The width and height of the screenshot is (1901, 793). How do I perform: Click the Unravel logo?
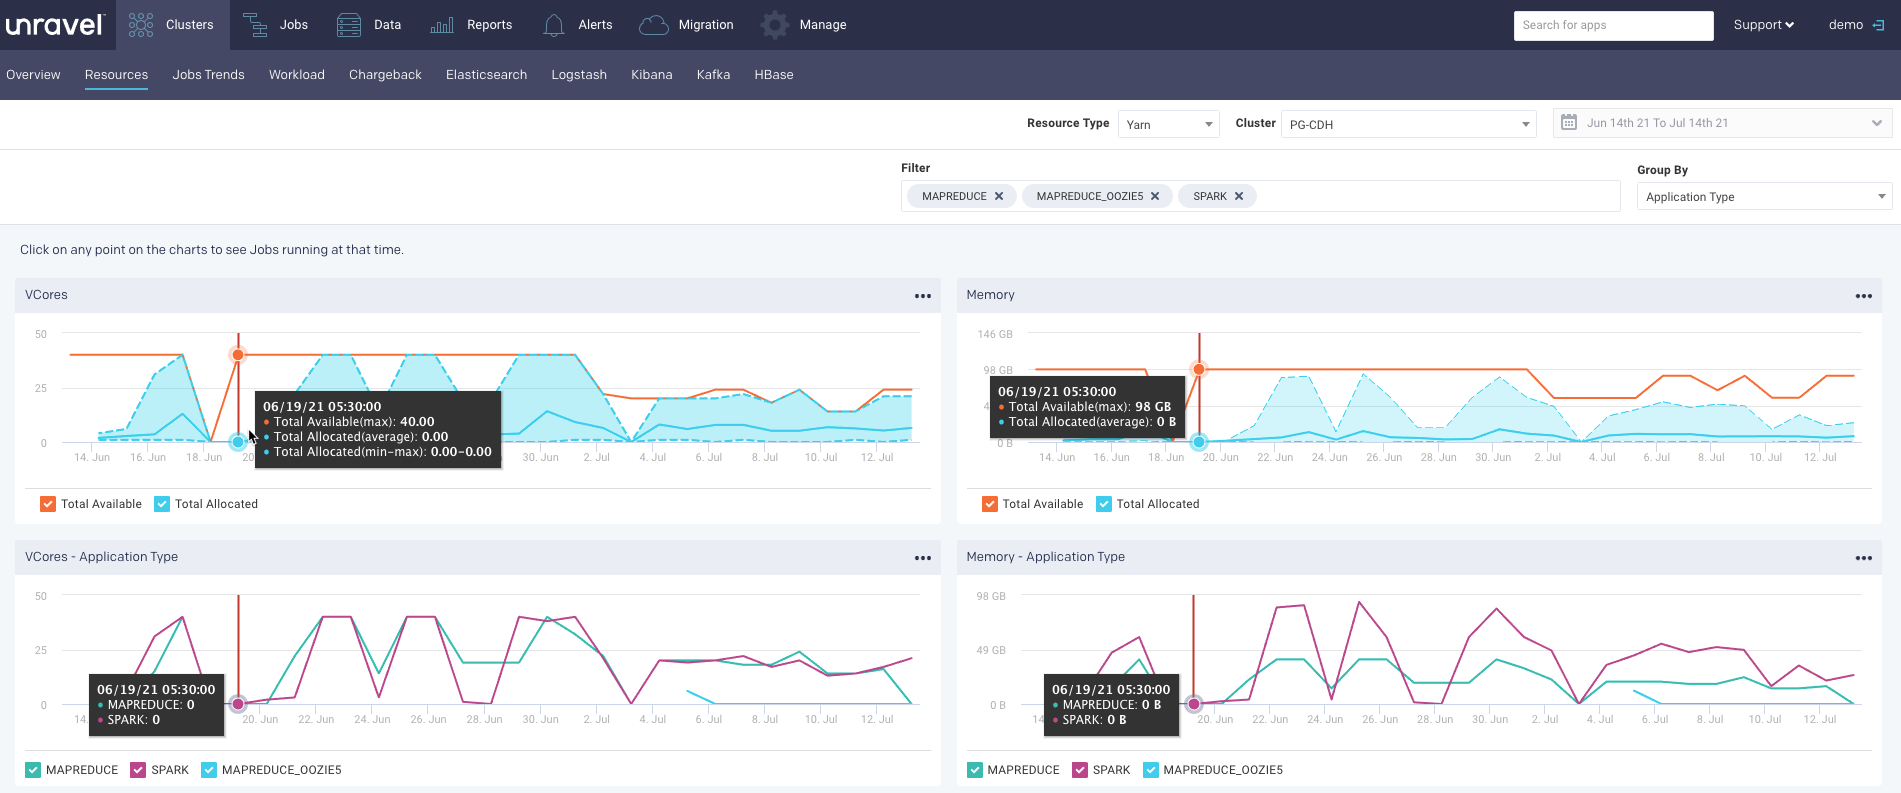pyautogui.click(x=54, y=24)
